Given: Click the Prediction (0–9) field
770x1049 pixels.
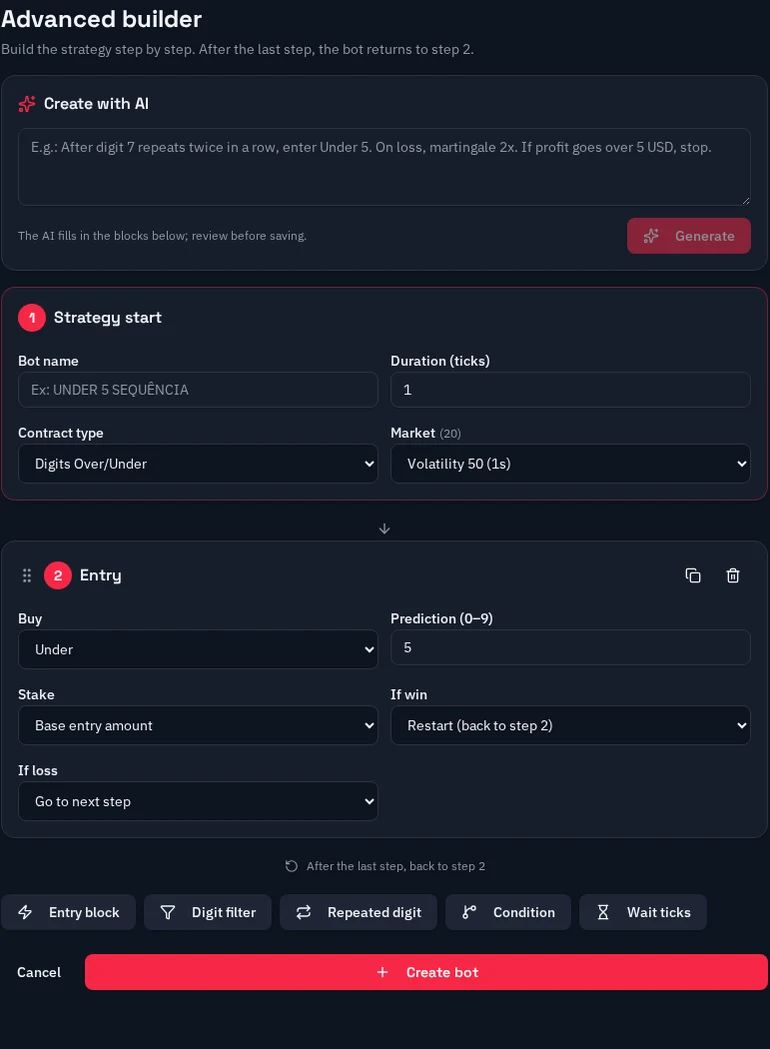Looking at the screenshot, I should 571,648.
